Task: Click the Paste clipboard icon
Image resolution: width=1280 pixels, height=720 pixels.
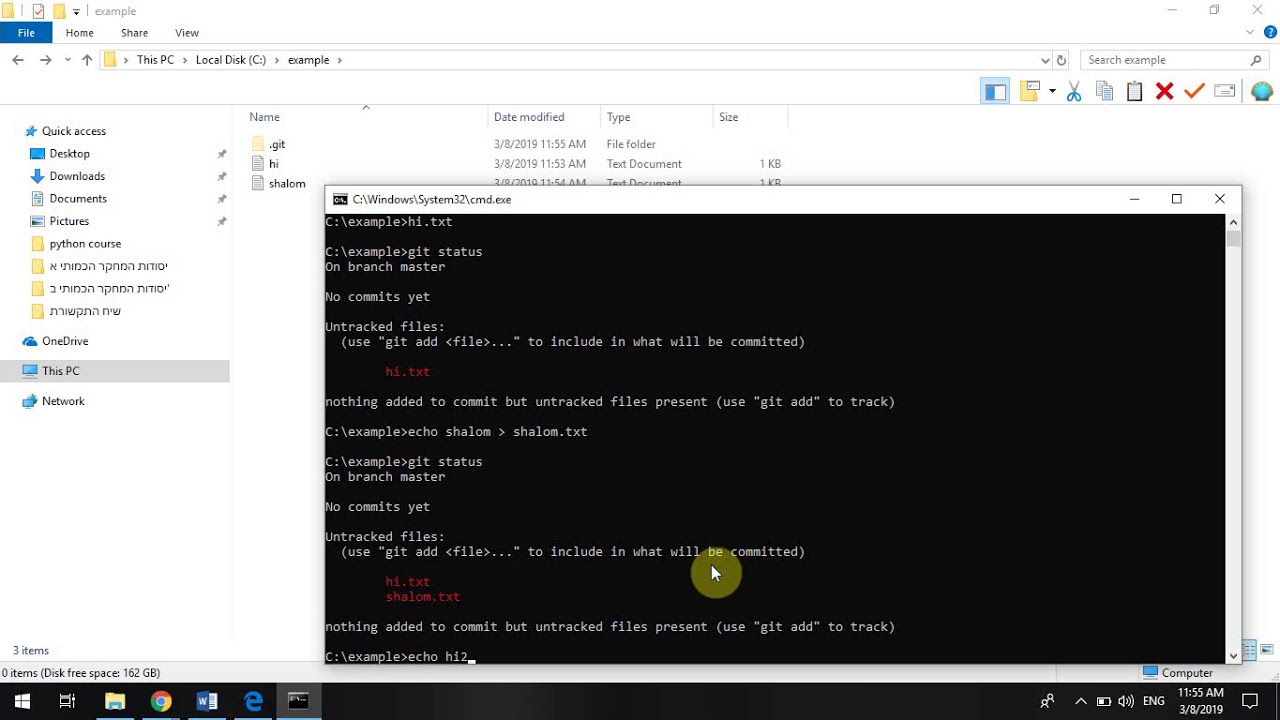Action: pyautogui.click(x=1134, y=92)
